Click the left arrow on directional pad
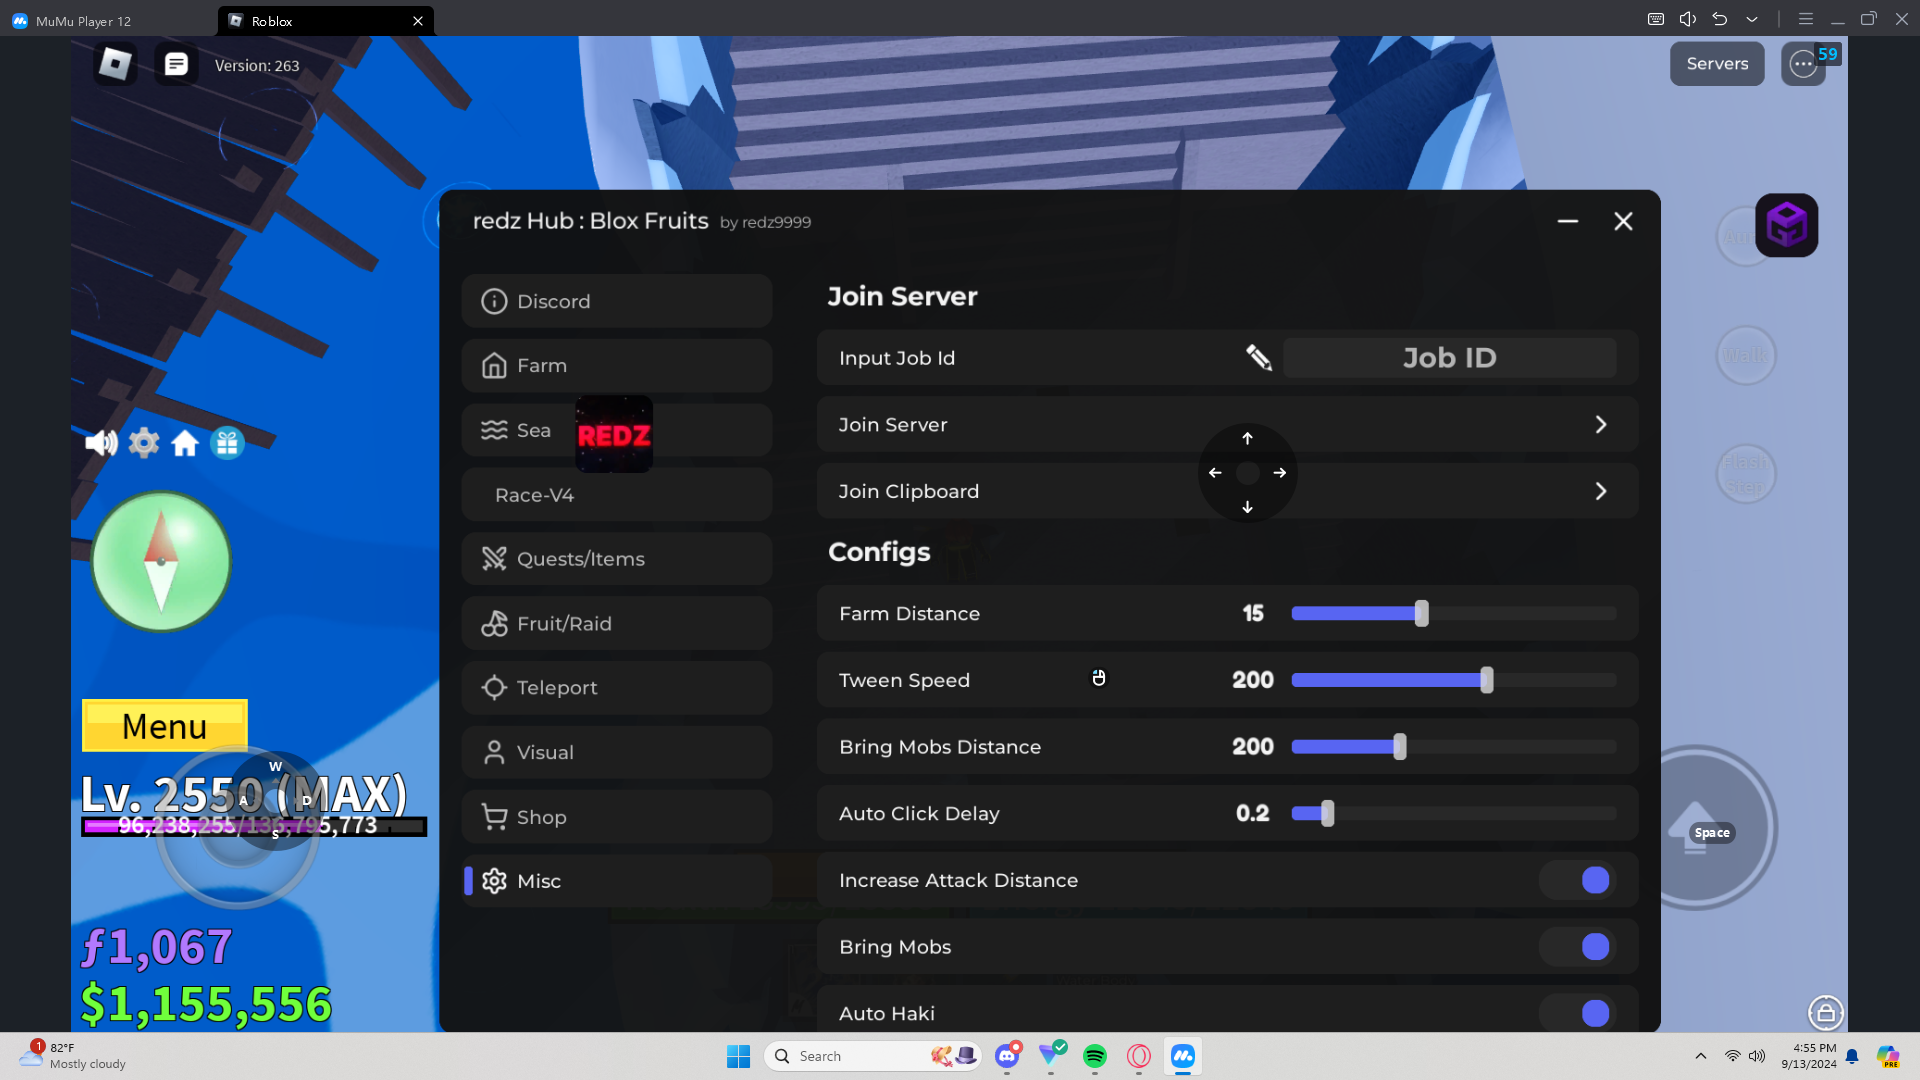The height and width of the screenshot is (1080, 1920). tap(1215, 473)
